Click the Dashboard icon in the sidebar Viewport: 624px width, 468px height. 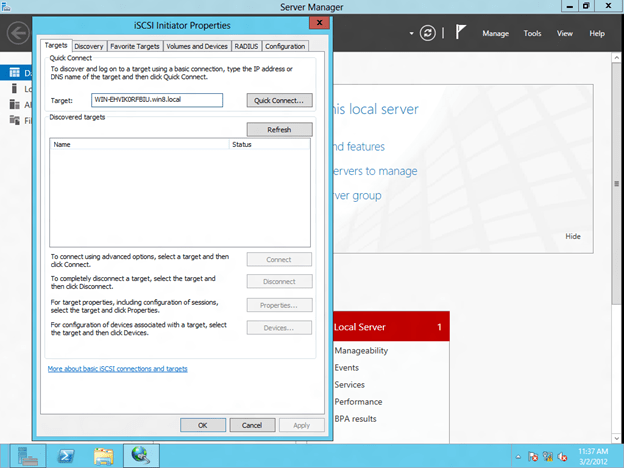(x=13, y=72)
